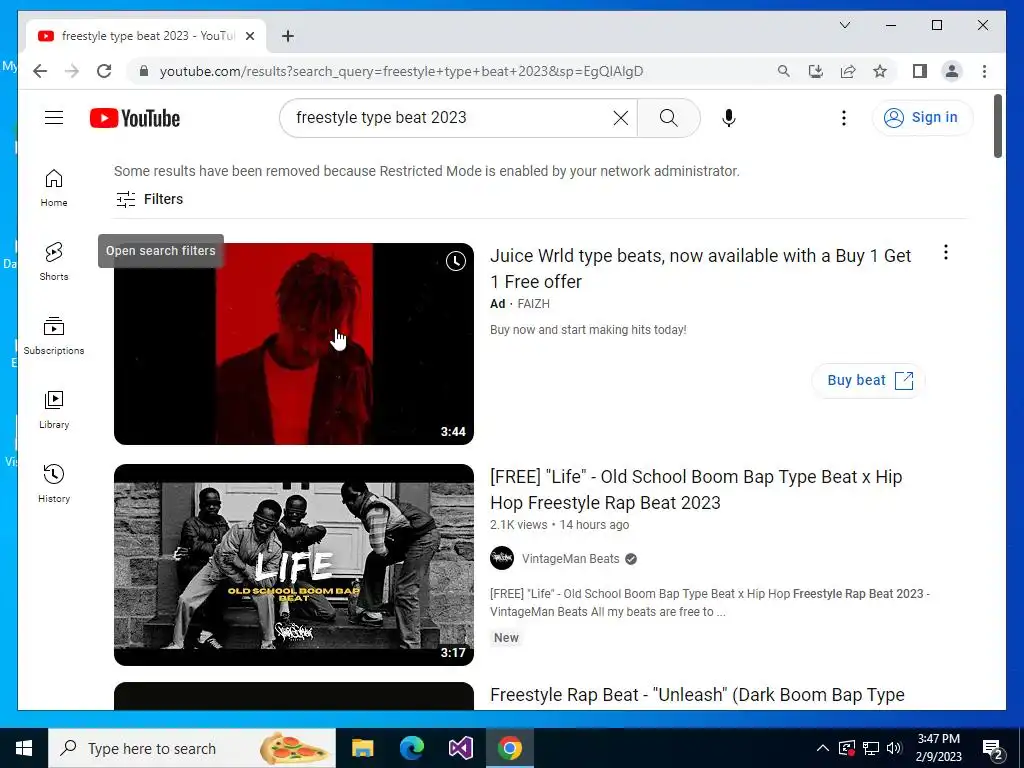Bookmark this page with the star

[880, 71]
